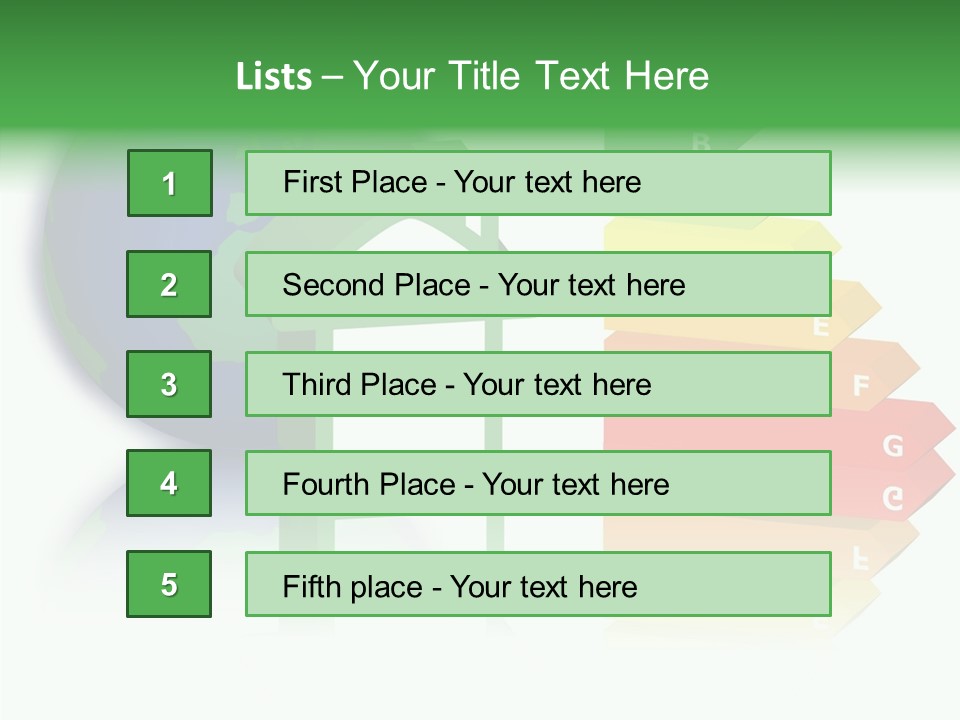
Task: Select the 'Fifth place' text bar
Action: point(538,585)
